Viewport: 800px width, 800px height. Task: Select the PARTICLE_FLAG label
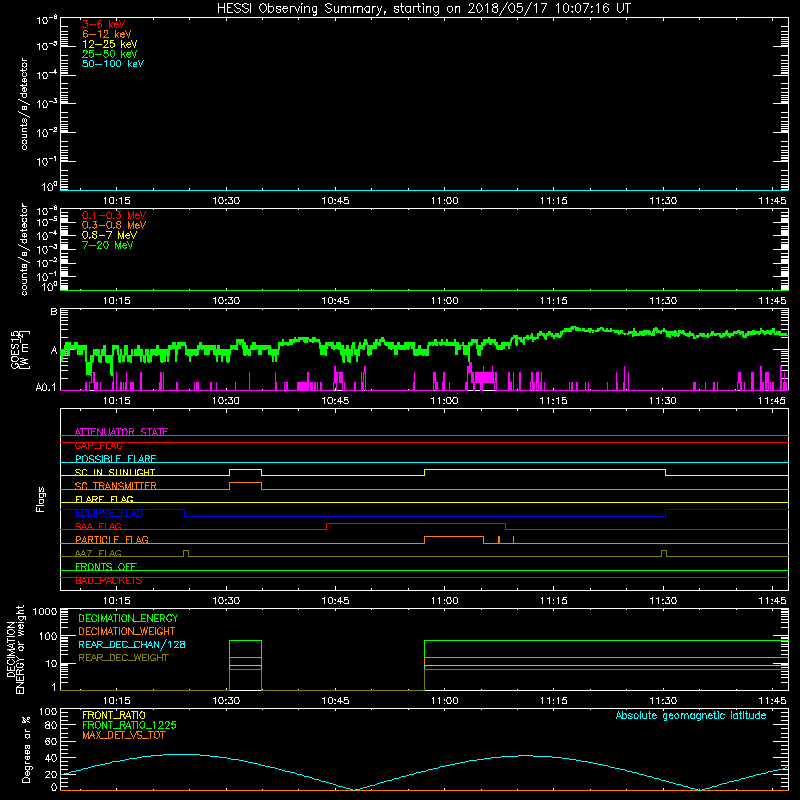[x=112, y=539]
